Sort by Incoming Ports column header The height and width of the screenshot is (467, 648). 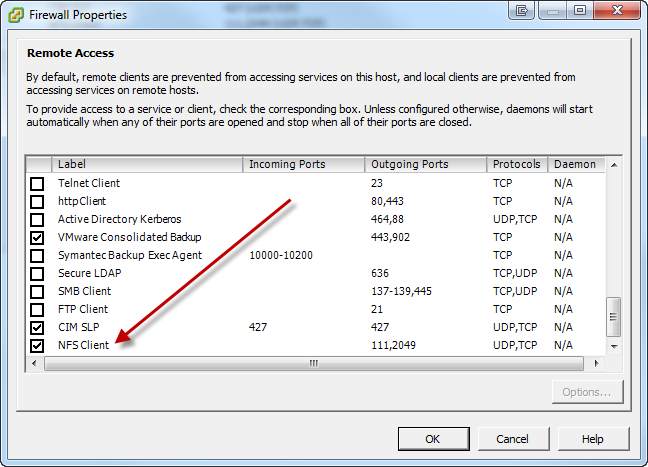[x=304, y=164]
